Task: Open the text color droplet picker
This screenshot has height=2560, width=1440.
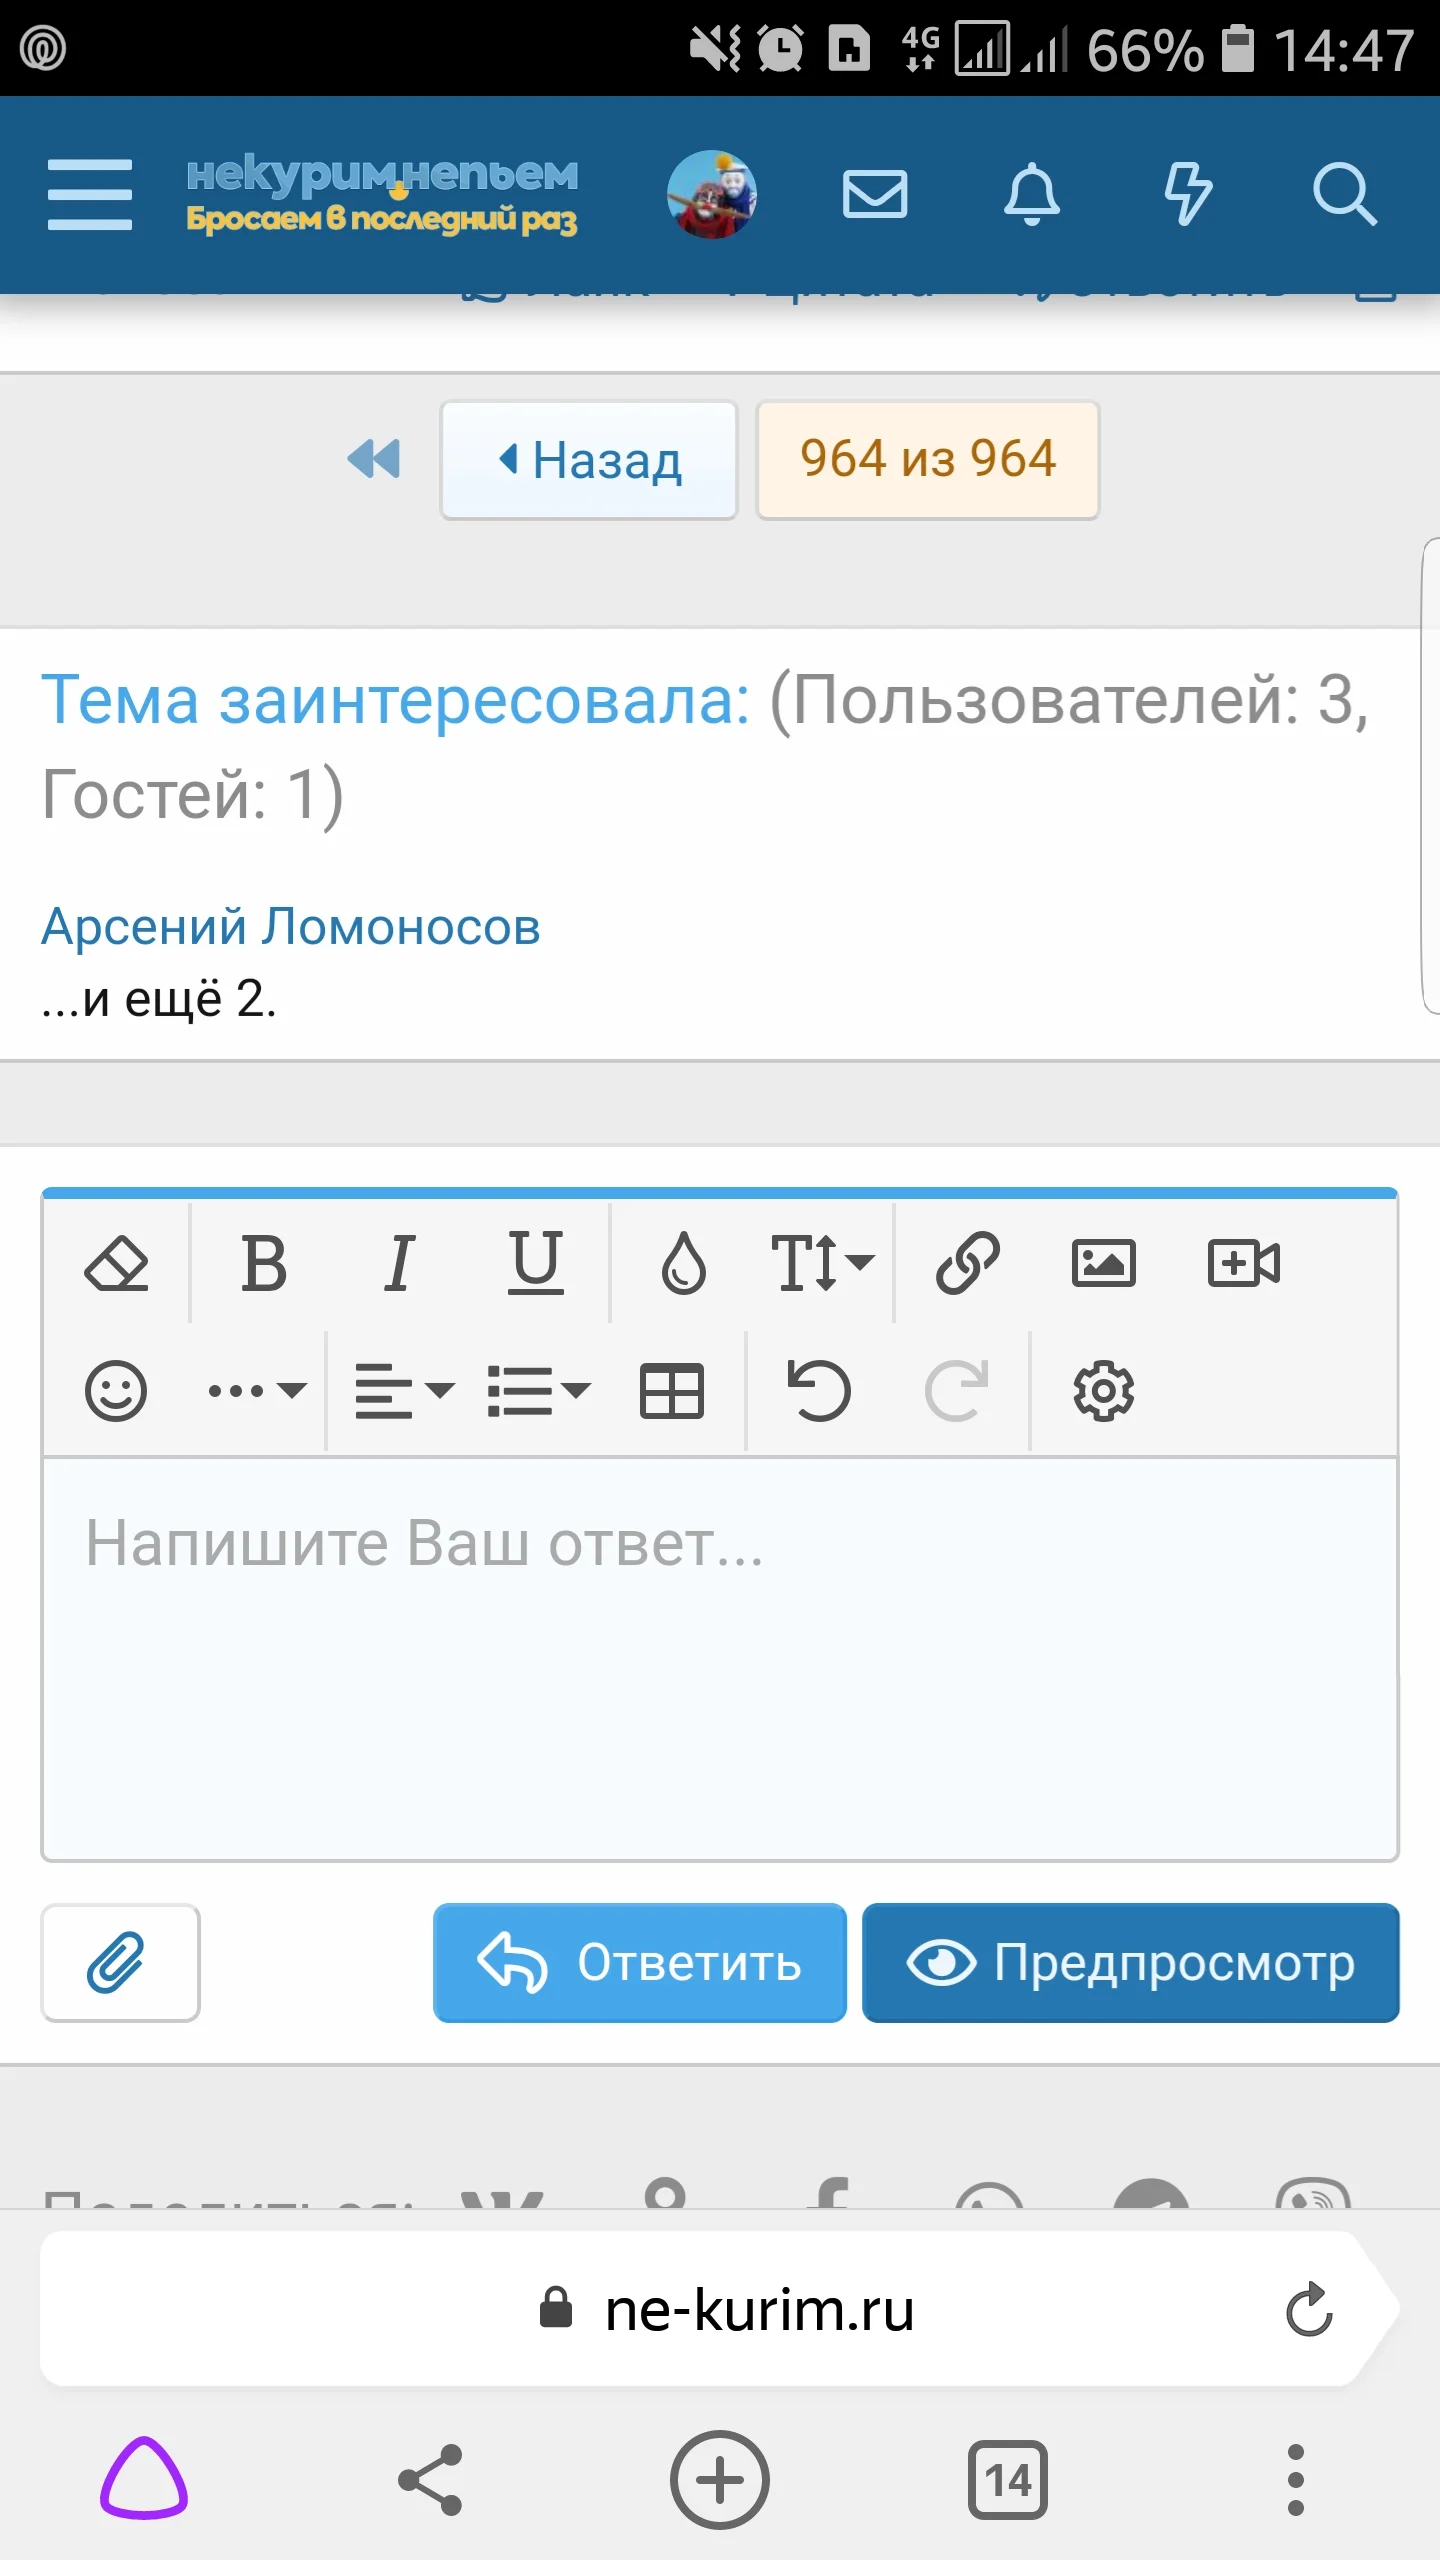Action: tap(684, 1262)
